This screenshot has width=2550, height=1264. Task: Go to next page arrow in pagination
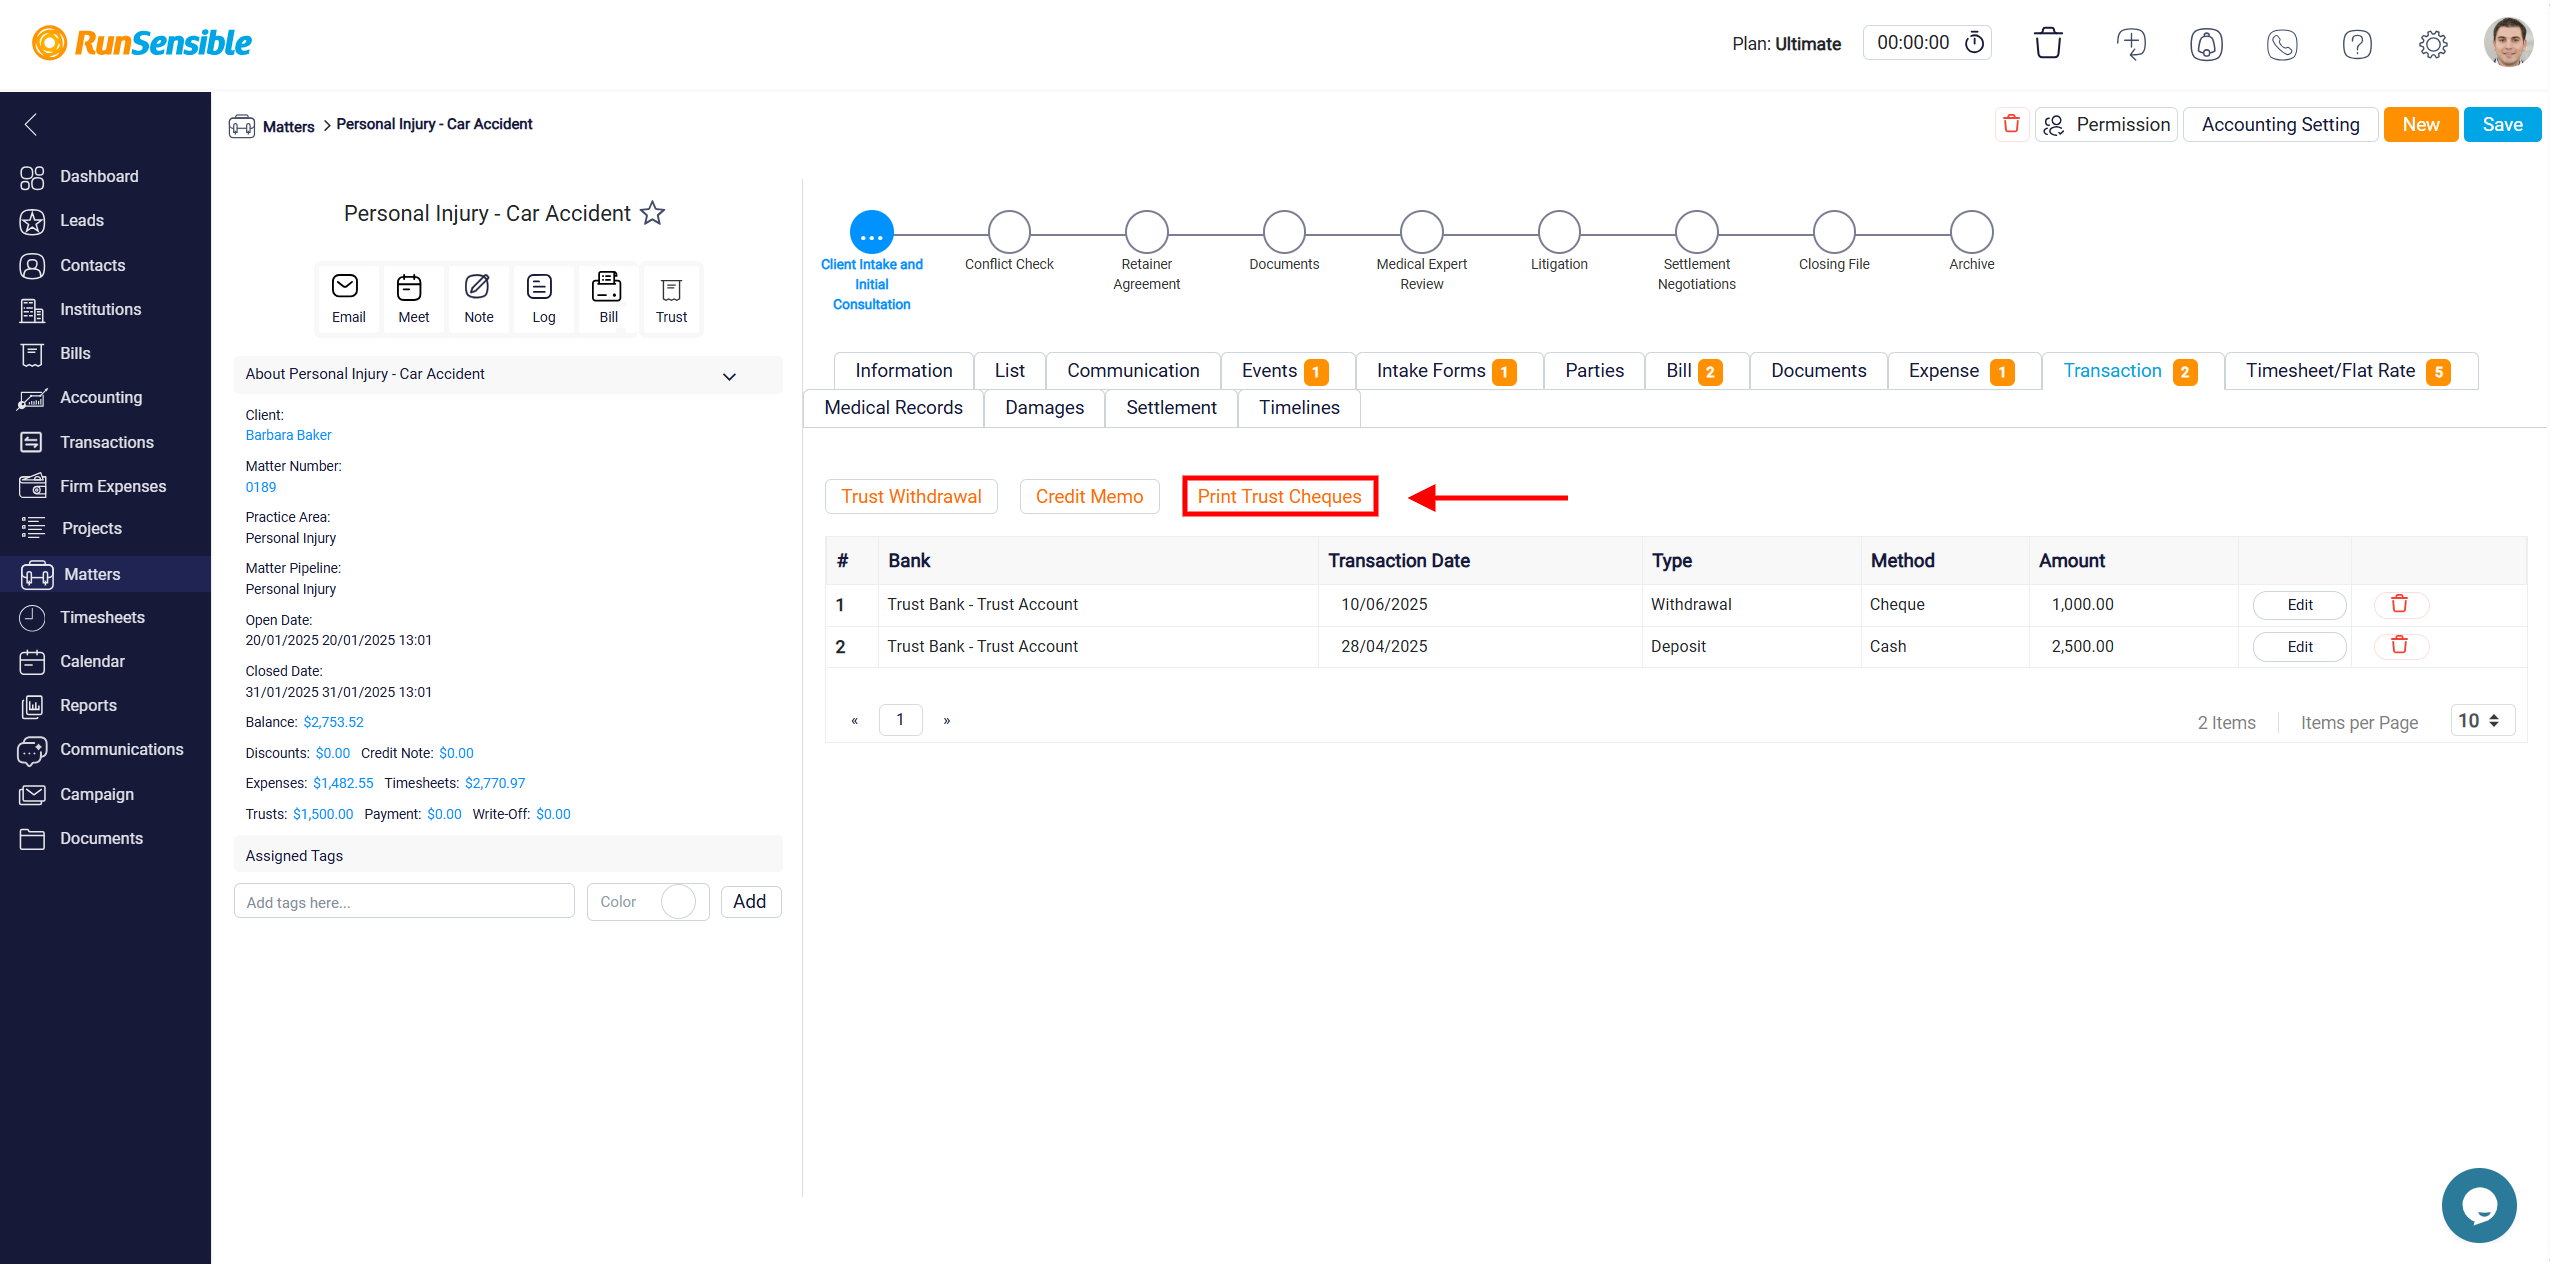click(x=946, y=720)
